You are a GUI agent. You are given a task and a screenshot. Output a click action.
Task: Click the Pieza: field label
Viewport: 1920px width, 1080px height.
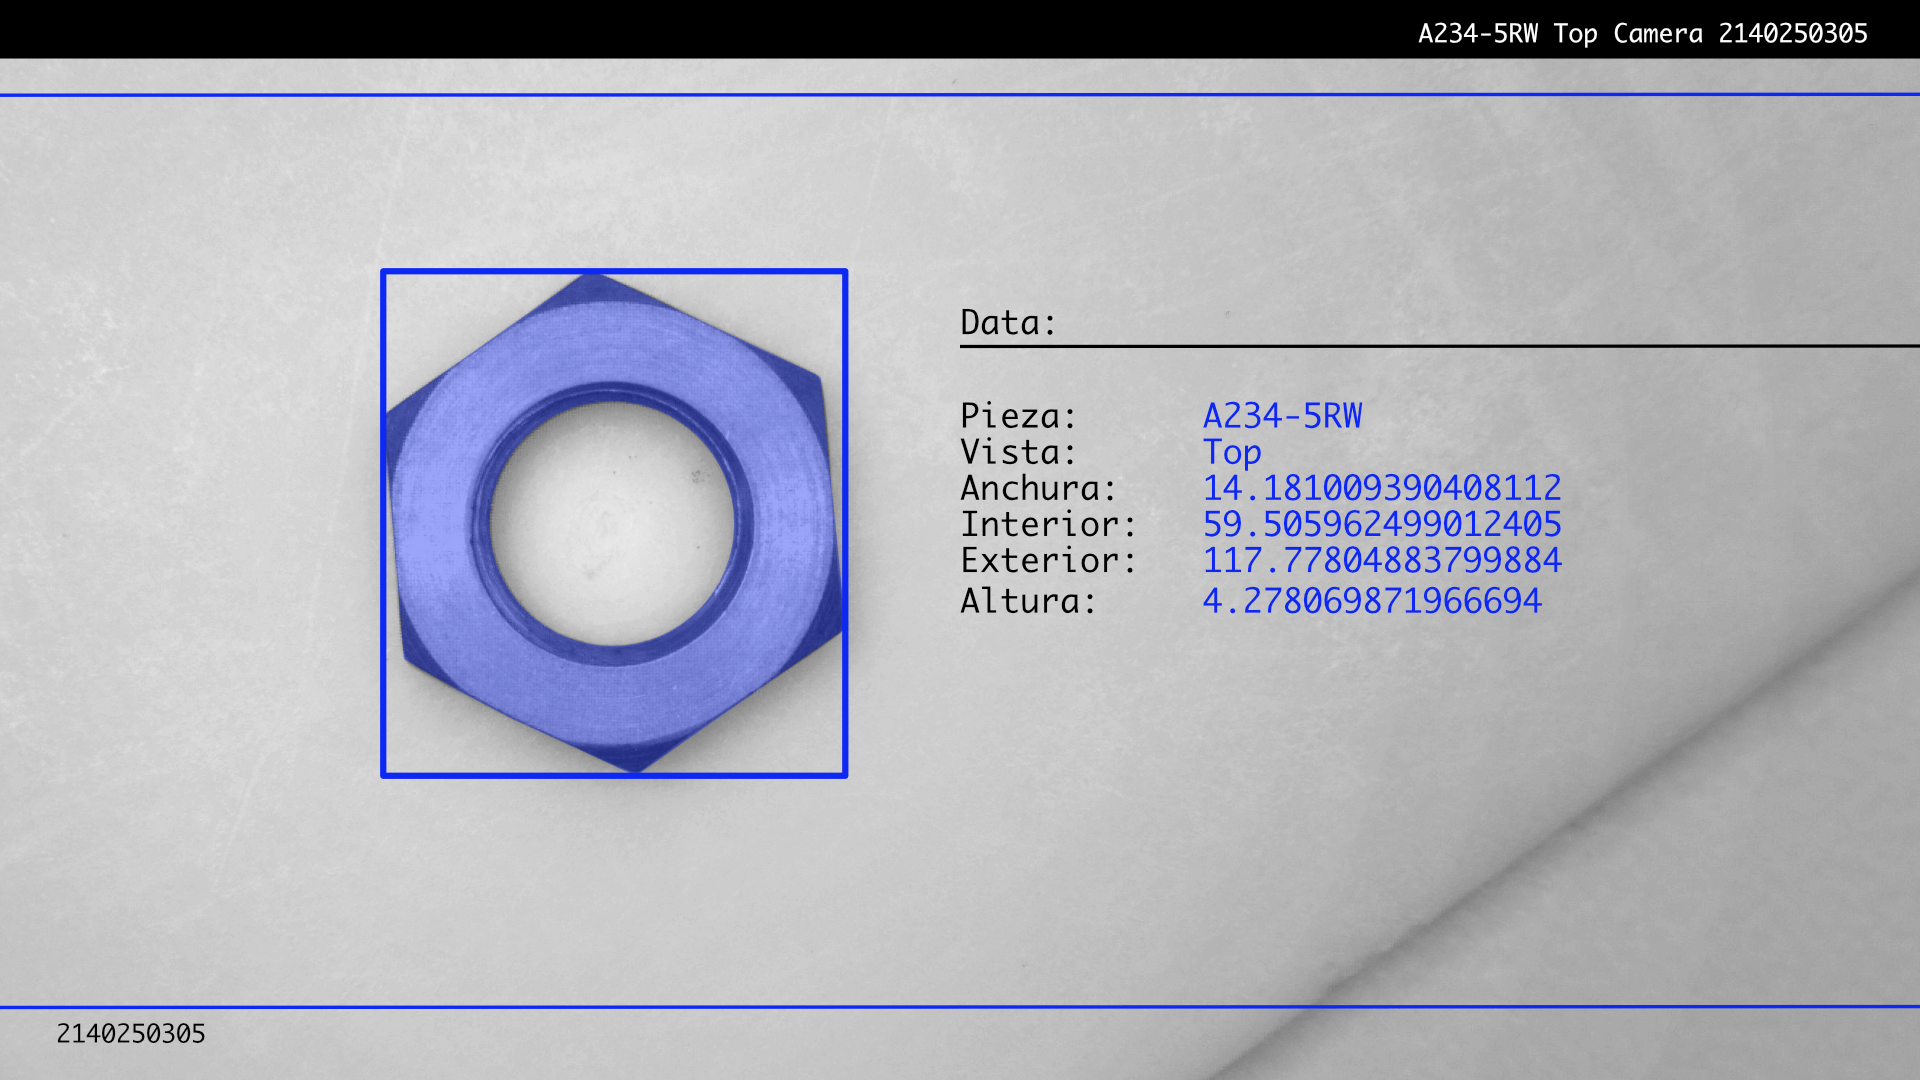pyautogui.click(x=1018, y=416)
